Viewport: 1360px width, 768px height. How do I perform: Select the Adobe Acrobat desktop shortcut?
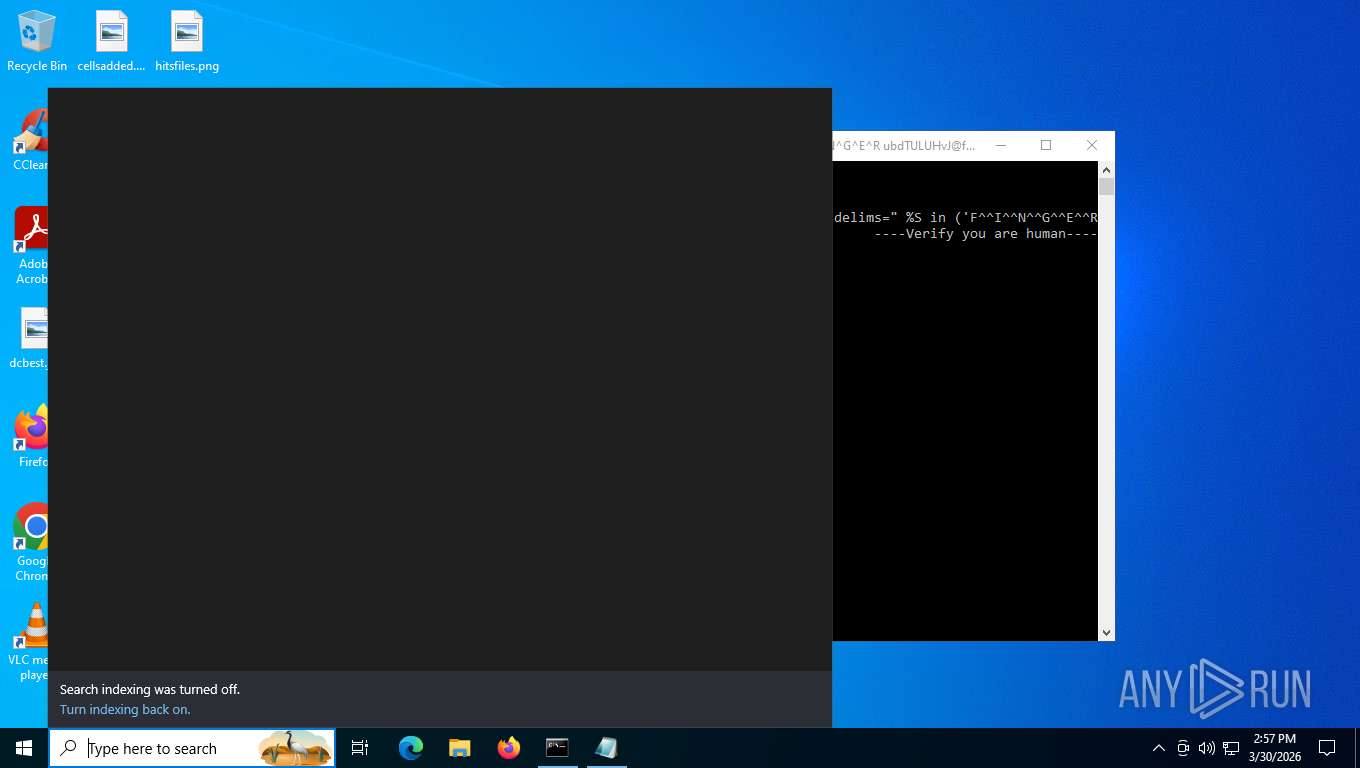tap(31, 245)
